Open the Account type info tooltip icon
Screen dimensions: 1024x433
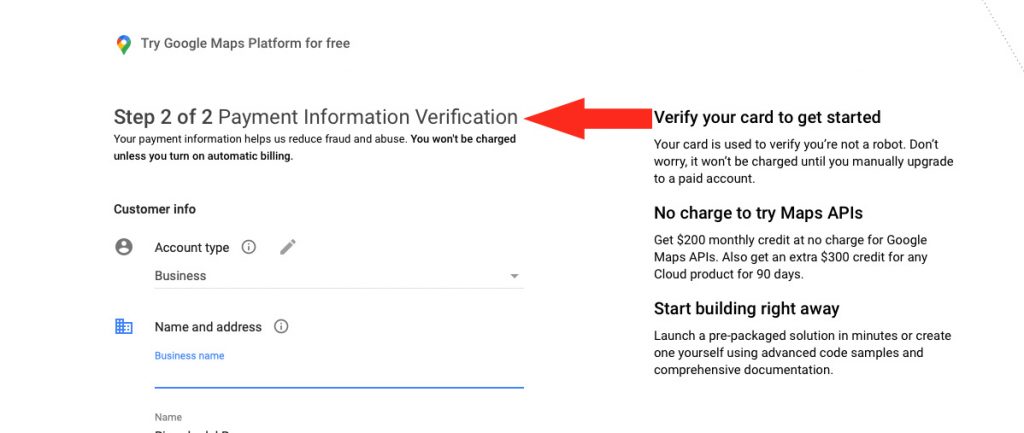point(248,247)
